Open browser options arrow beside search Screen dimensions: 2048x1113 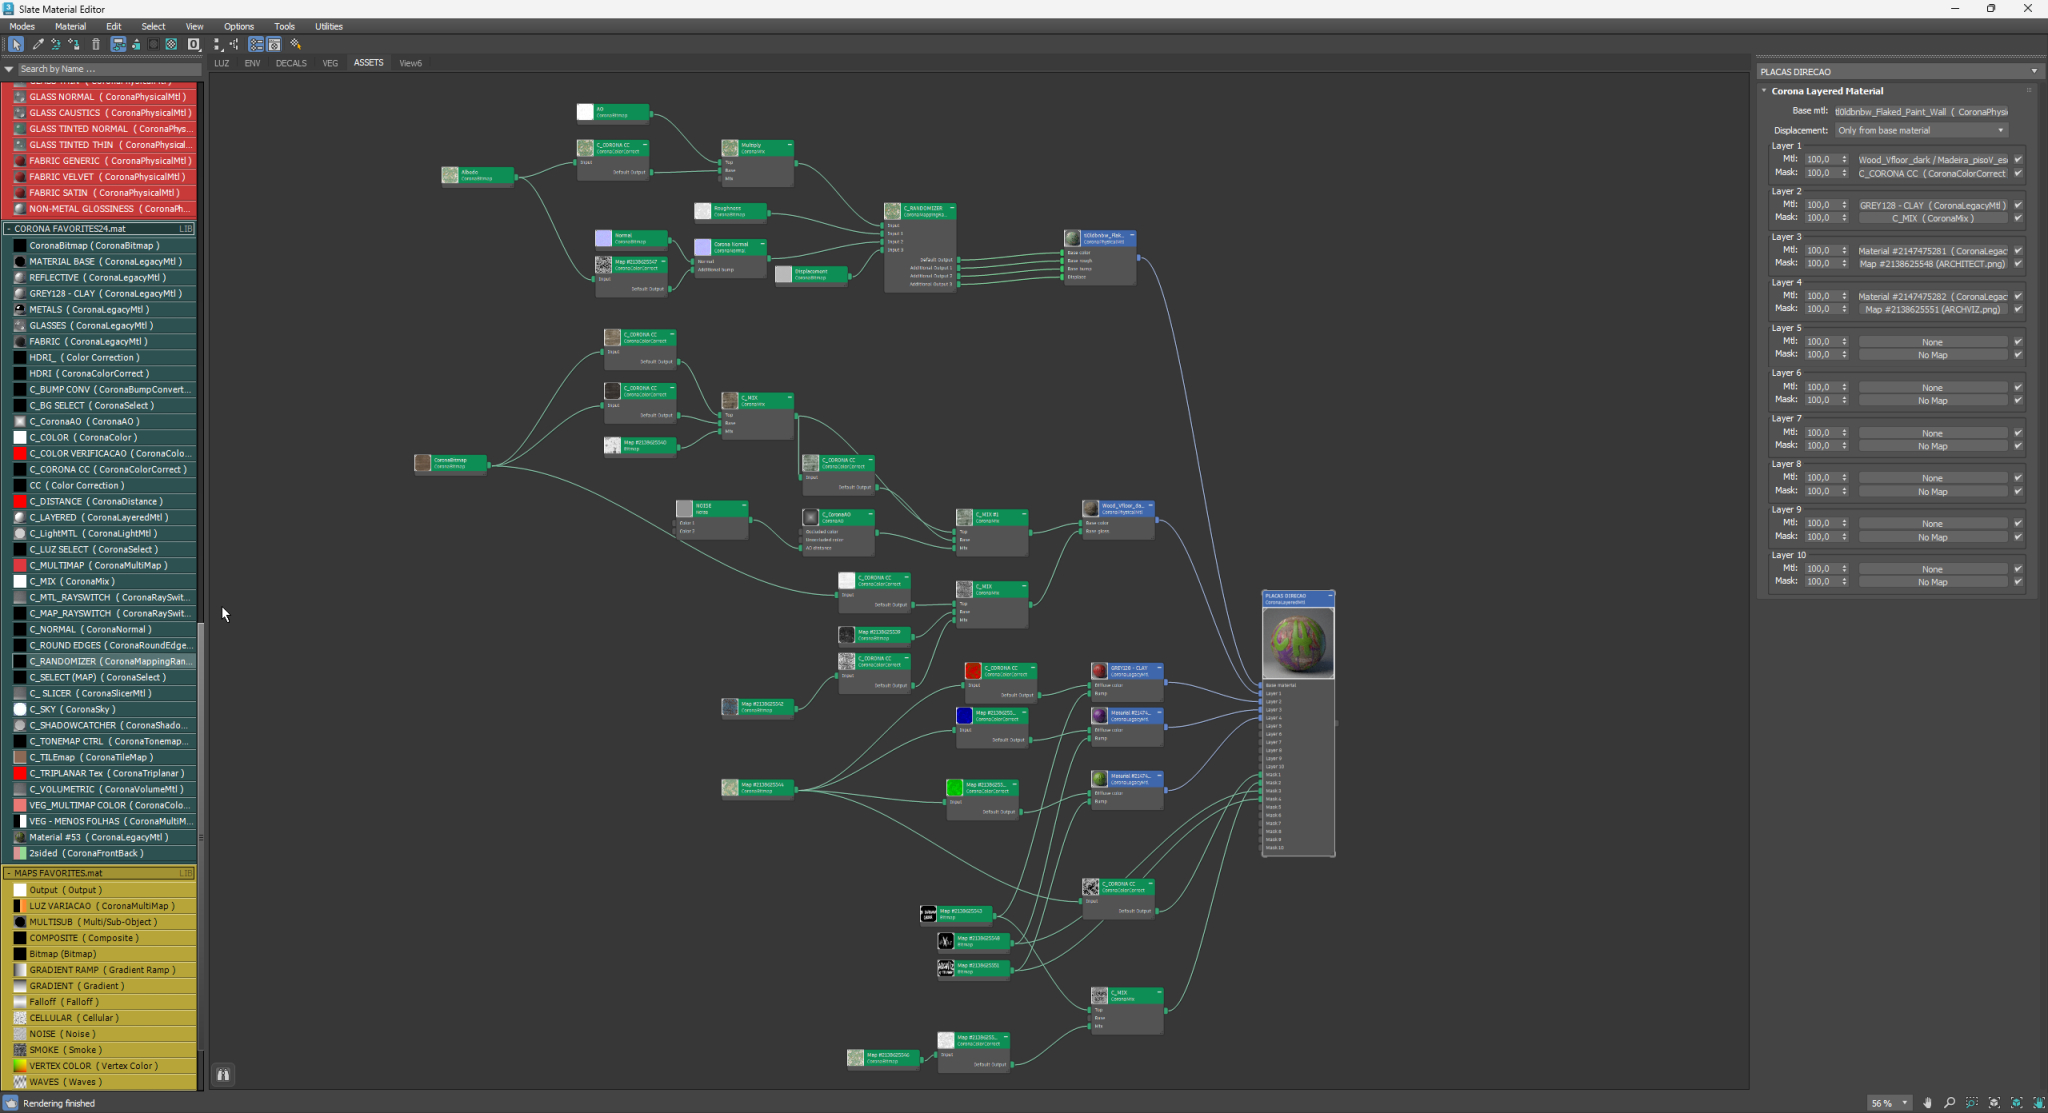[9, 69]
